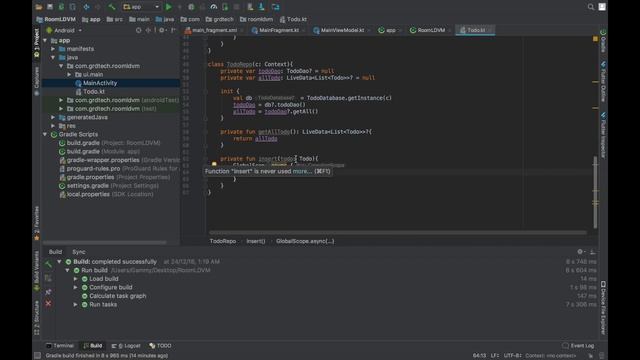Click the Build panel green hammer icon

[49, 264]
